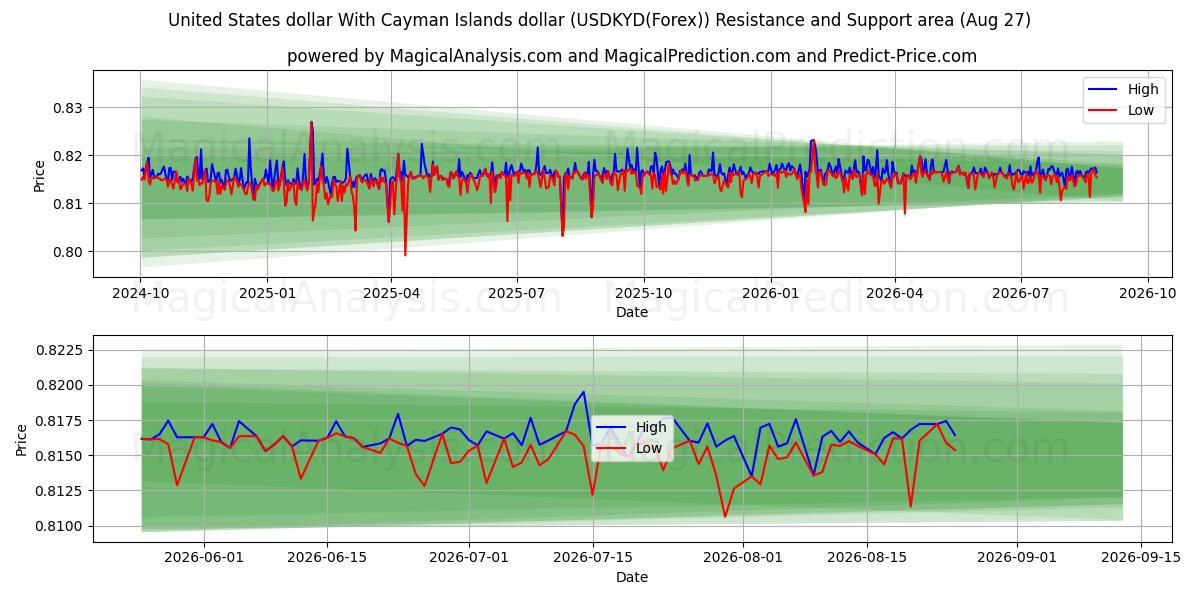Click the top chart 'Date' axis label
The width and height of the screenshot is (1200, 600).
[x=632, y=312]
